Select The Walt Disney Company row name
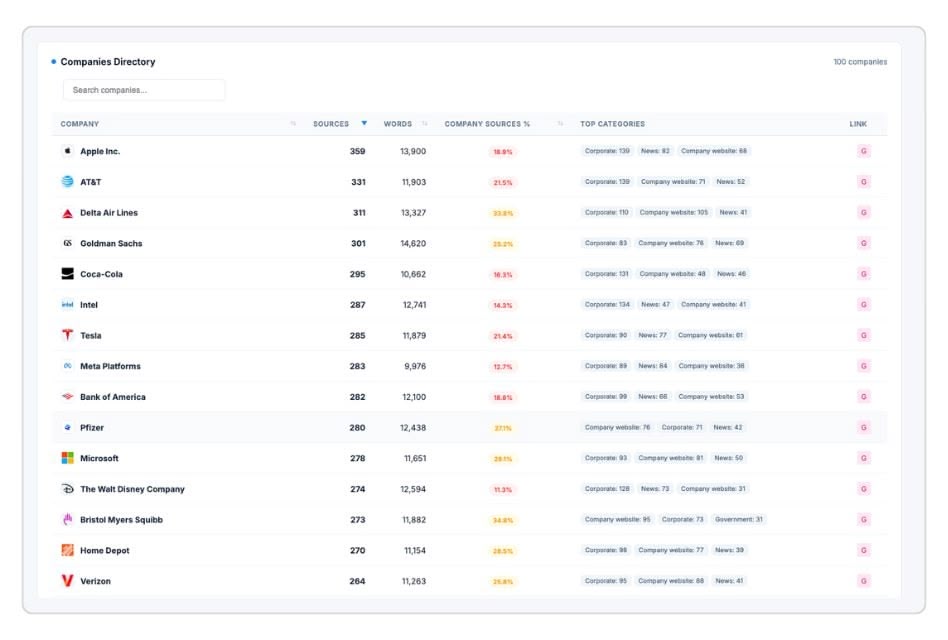948x640 pixels. coord(132,490)
